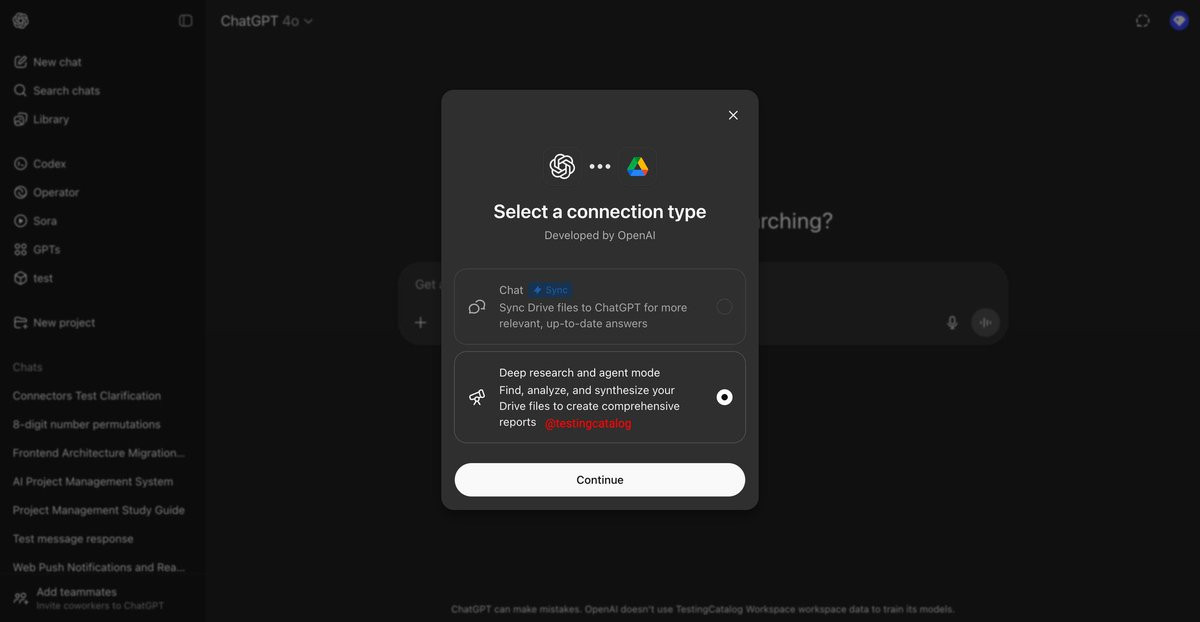The height and width of the screenshot is (622, 1200).
Task: Open the profile avatar menu
Action: pyautogui.click(x=1179, y=21)
